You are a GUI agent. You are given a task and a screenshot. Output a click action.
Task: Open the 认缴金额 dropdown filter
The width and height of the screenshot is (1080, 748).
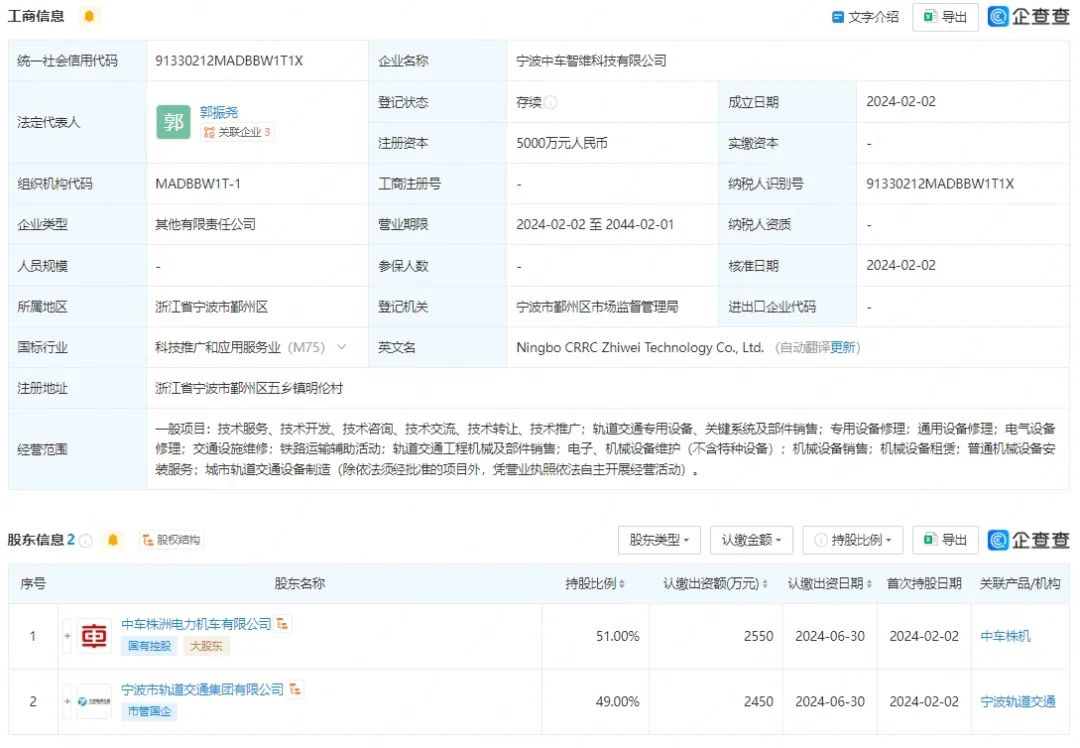pos(752,540)
